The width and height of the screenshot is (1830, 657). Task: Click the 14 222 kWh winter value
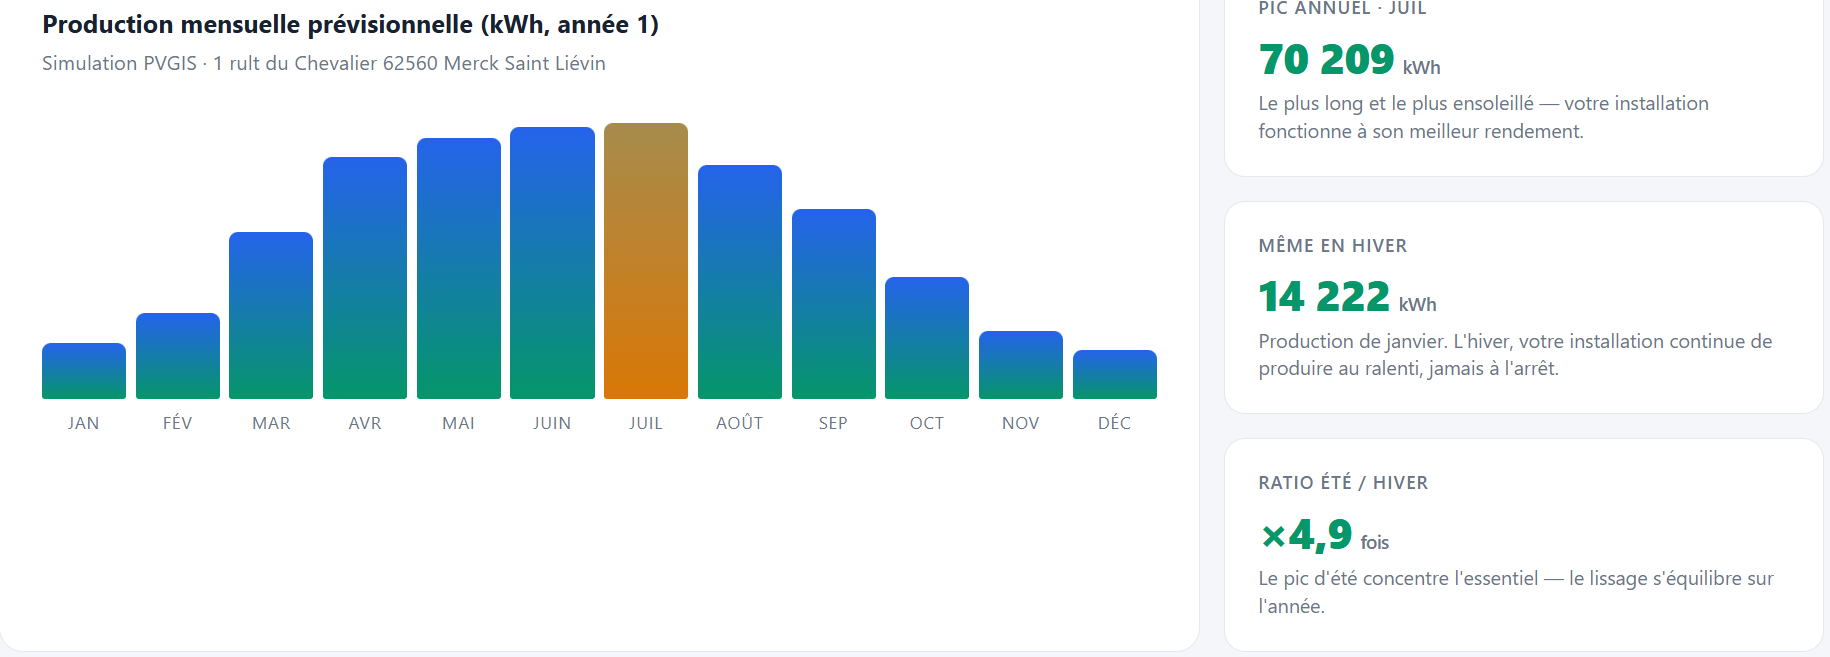point(1324,297)
